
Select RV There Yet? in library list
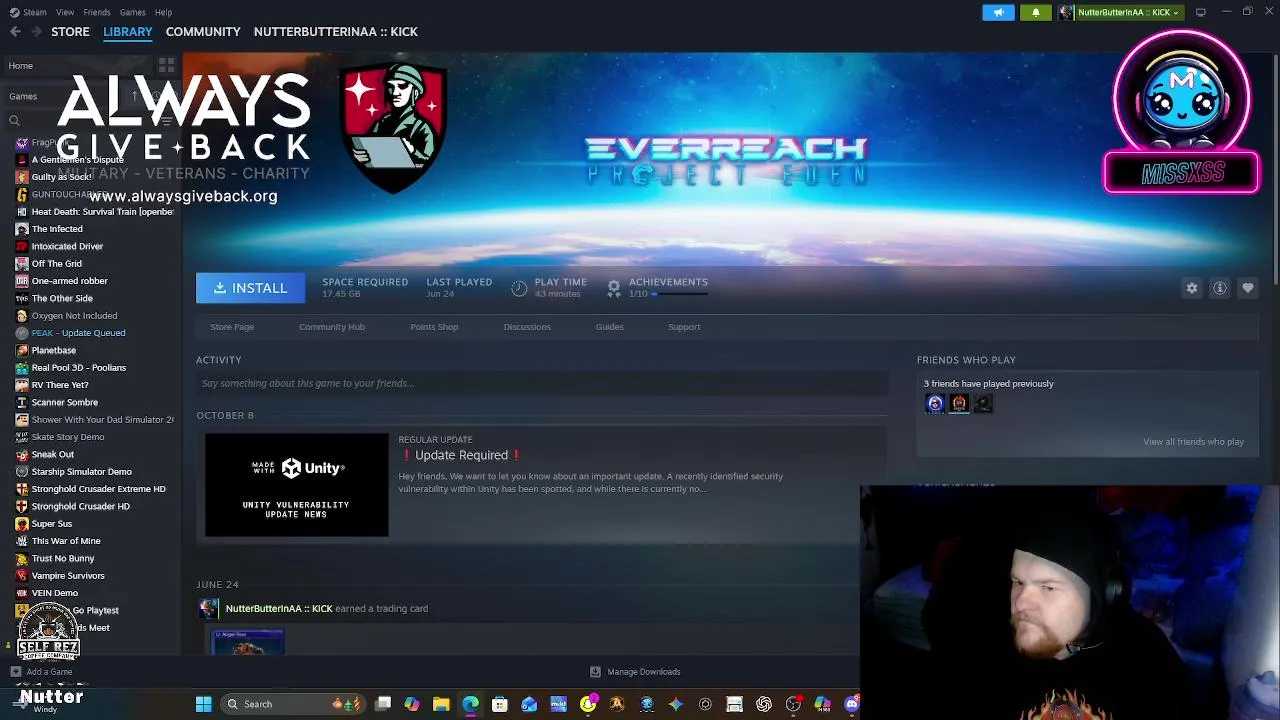pyautogui.click(x=60, y=385)
